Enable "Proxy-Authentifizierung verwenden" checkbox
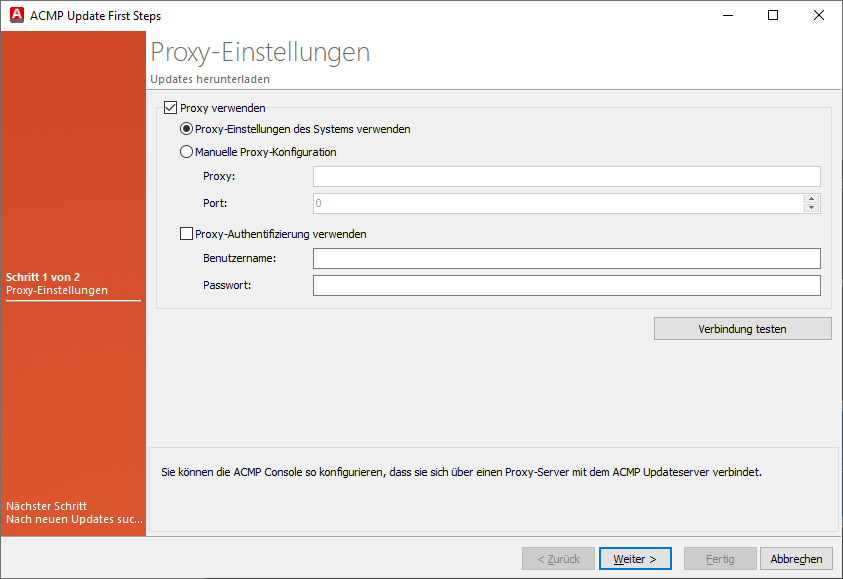The height and width of the screenshot is (579, 843). pyautogui.click(x=186, y=234)
